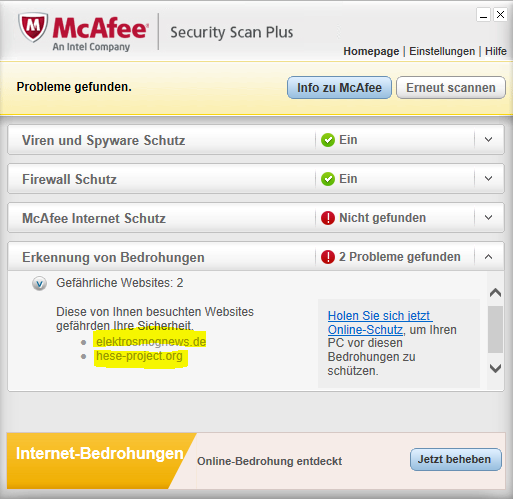Collapse Gefährliche Websites round arrow icon
The height and width of the screenshot is (499, 513).
pyautogui.click(x=39, y=284)
